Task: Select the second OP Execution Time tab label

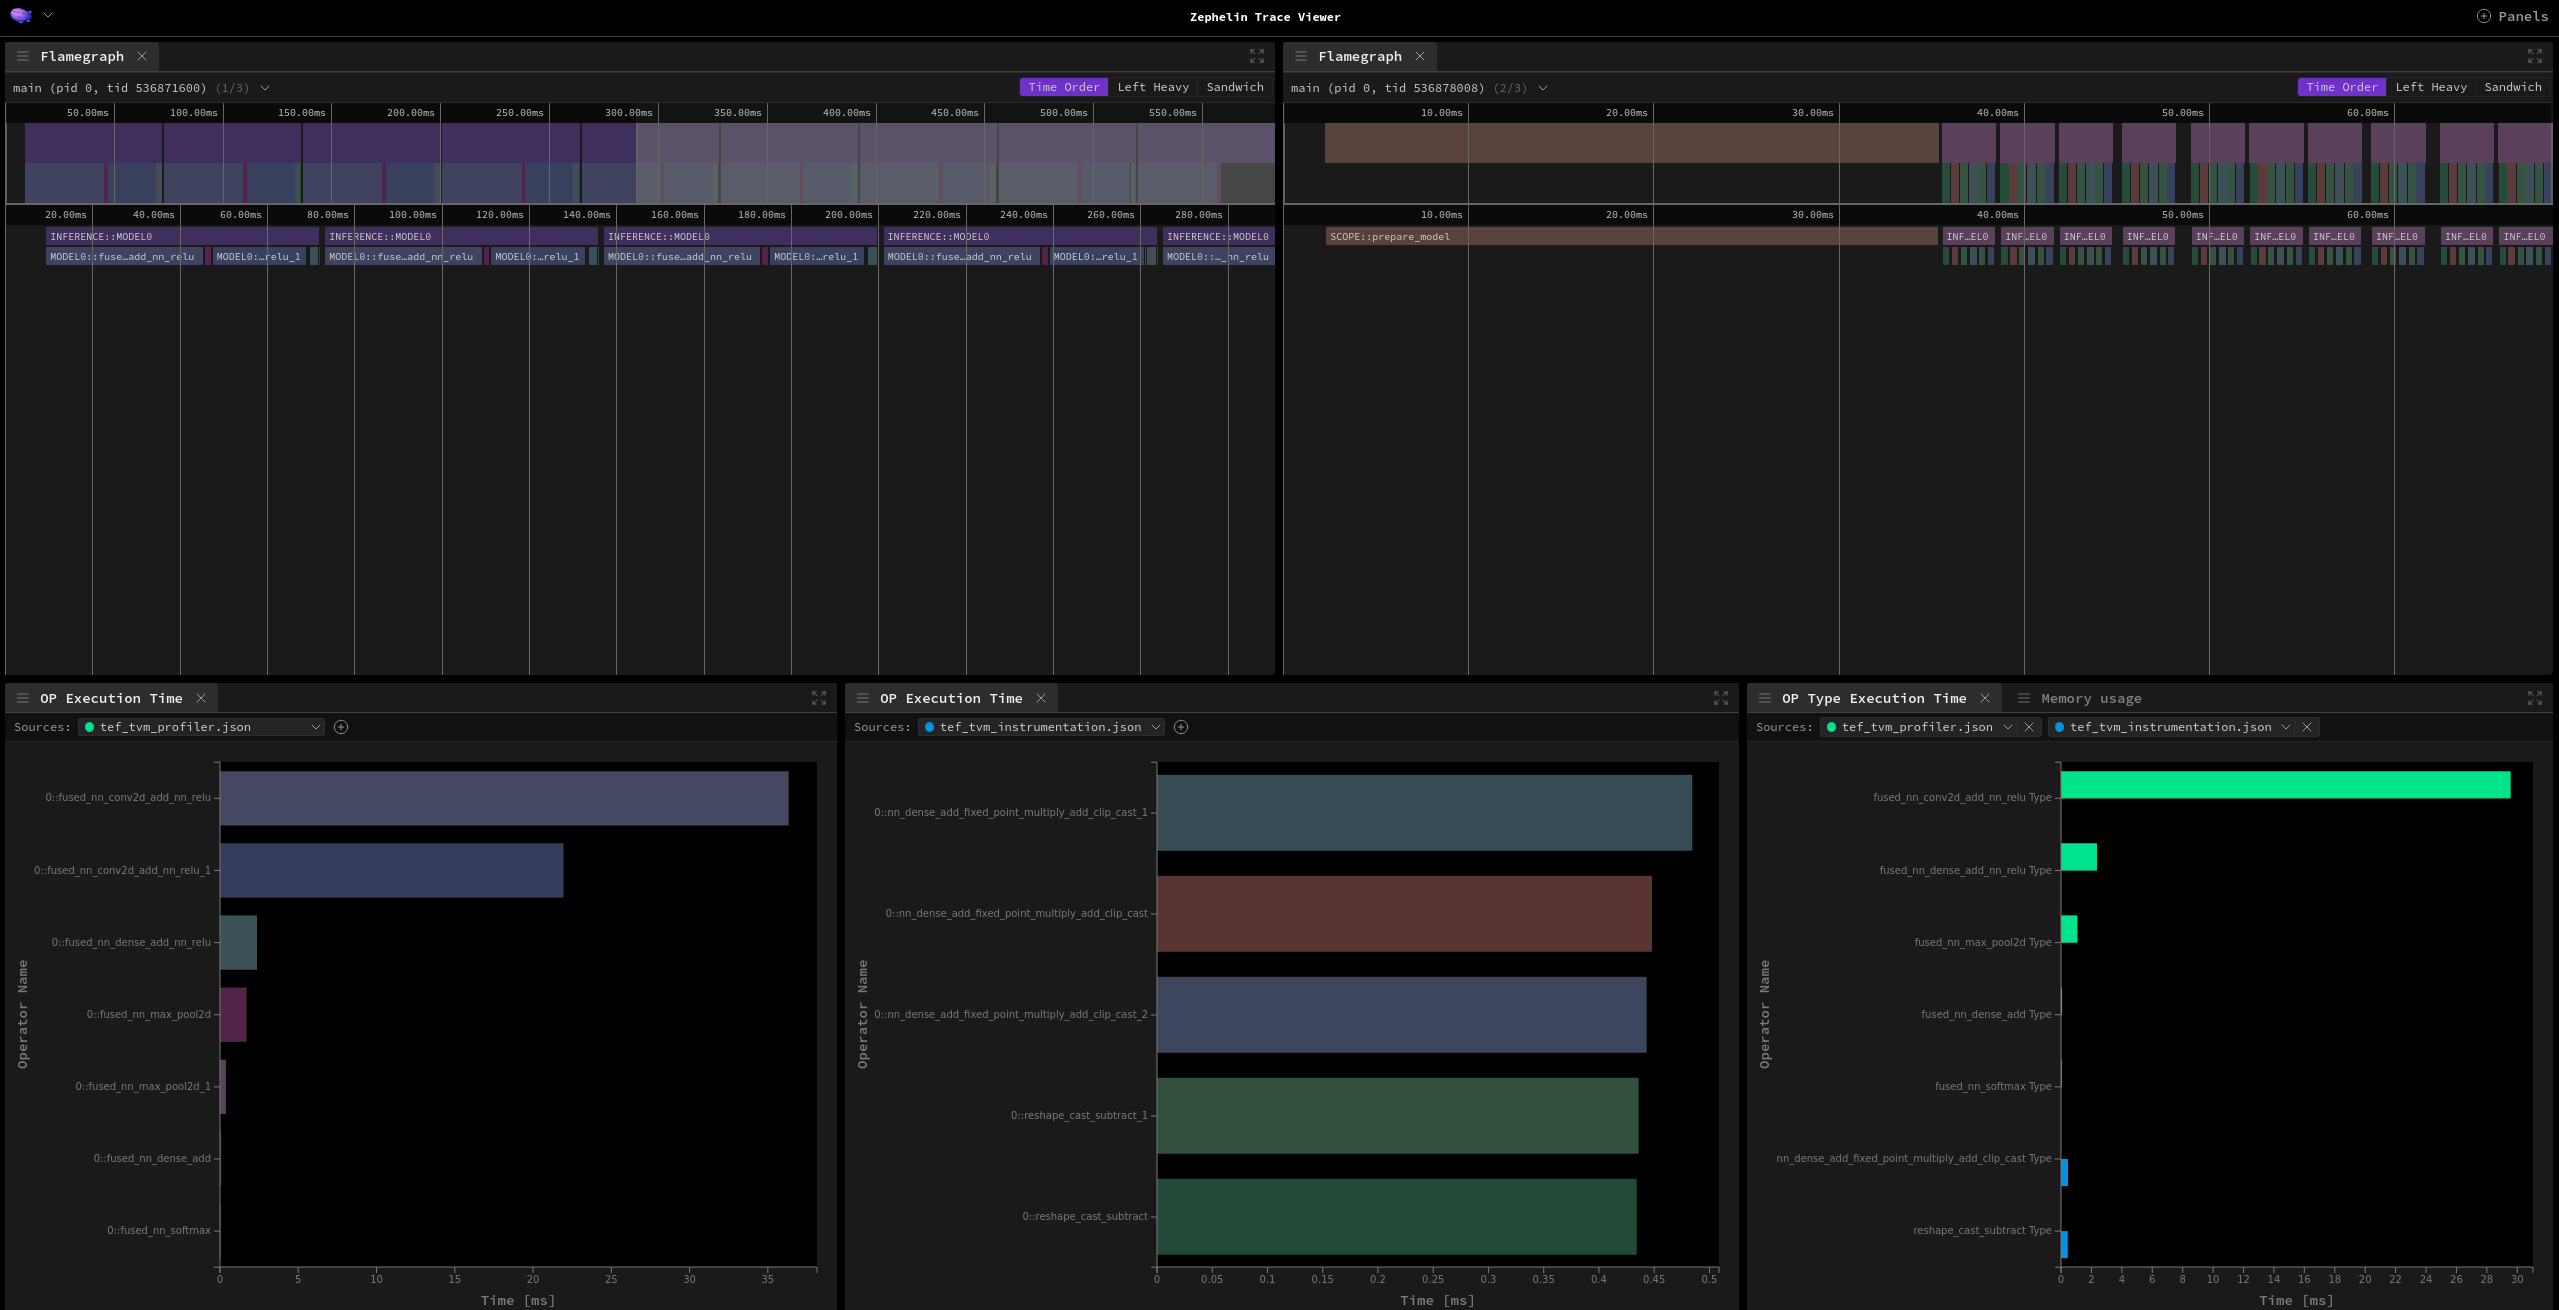Action: pyautogui.click(x=951, y=698)
